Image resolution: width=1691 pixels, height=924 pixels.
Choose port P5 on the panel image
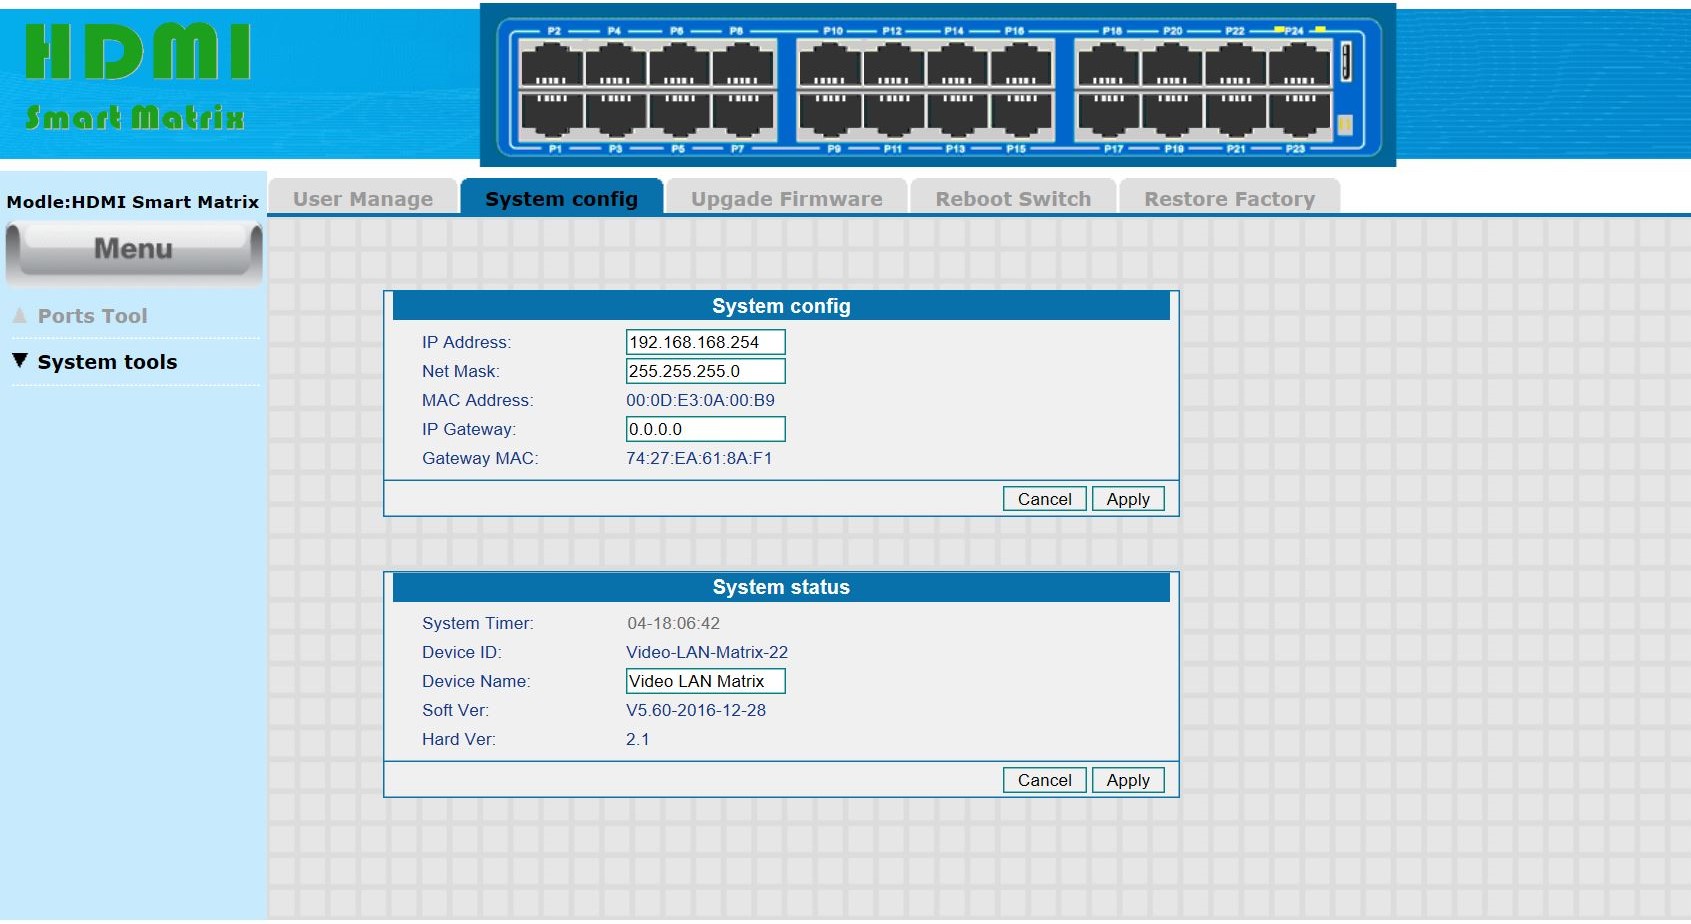[x=679, y=113]
